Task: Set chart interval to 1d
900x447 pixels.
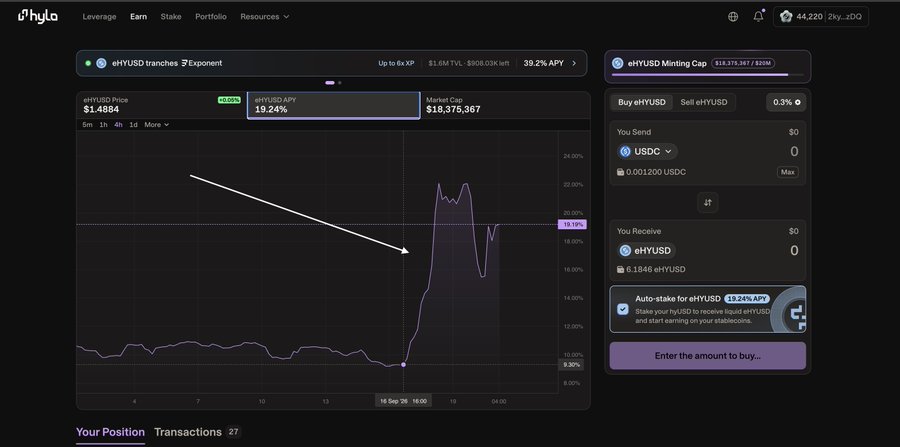Action: coord(133,125)
